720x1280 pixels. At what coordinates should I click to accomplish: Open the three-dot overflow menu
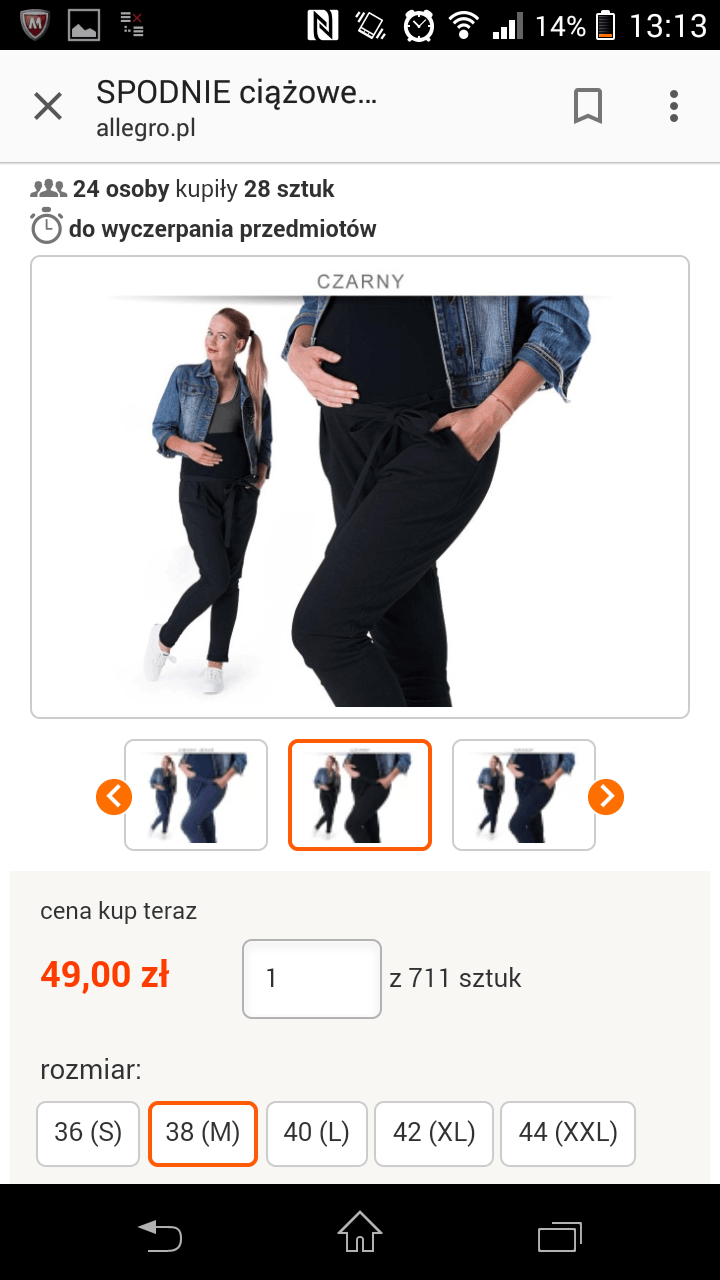(674, 106)
